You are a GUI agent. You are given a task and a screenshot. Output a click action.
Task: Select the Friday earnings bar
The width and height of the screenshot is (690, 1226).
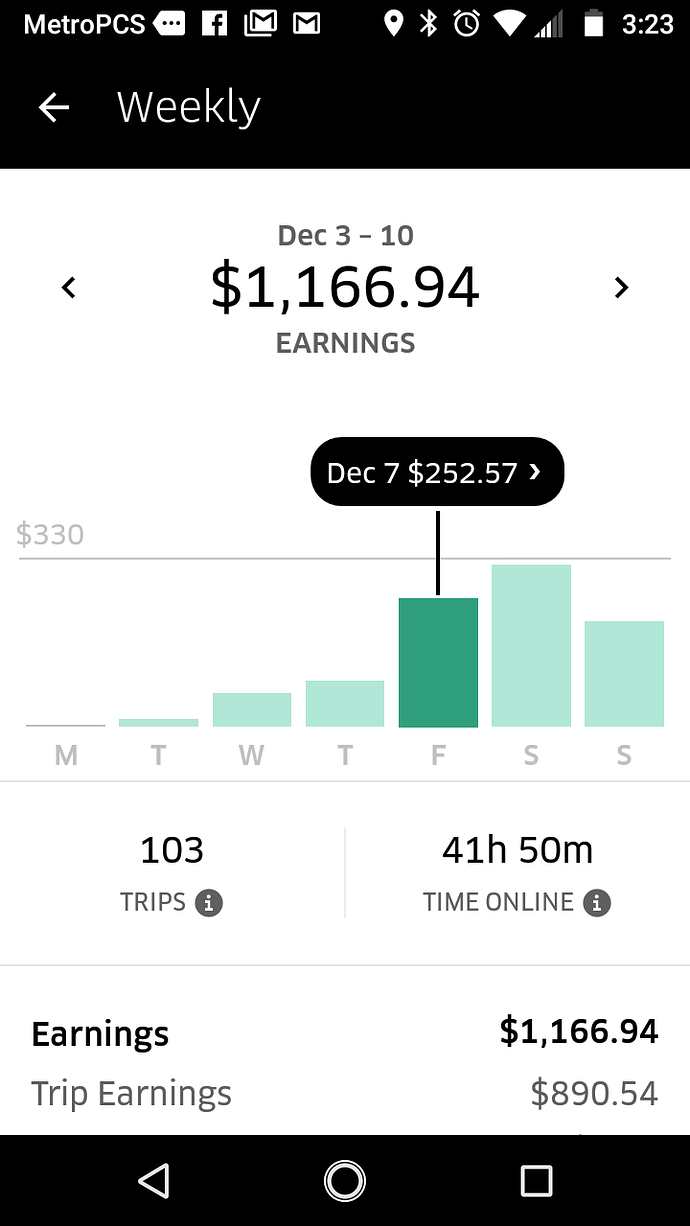tap(438, 662)
